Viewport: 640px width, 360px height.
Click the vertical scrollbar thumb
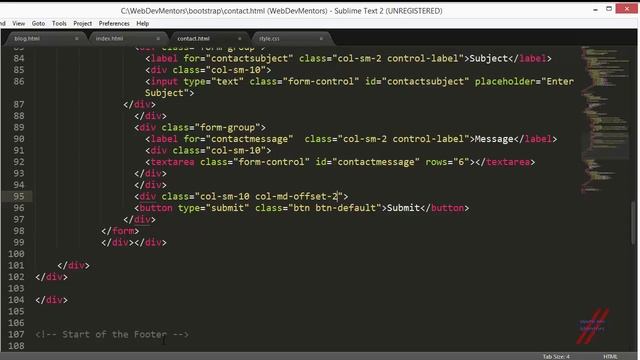[x=634, y=222]
